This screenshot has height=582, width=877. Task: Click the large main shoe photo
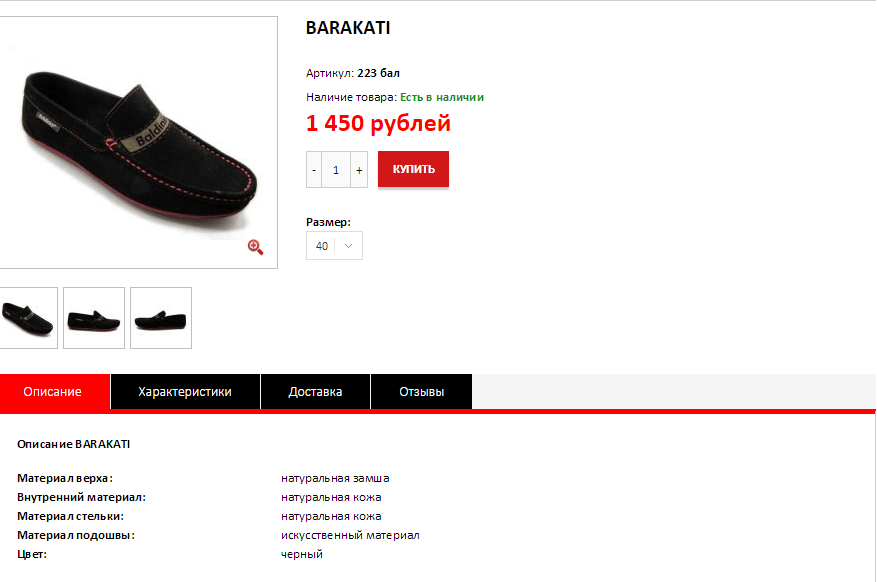[x=138, y=142]
